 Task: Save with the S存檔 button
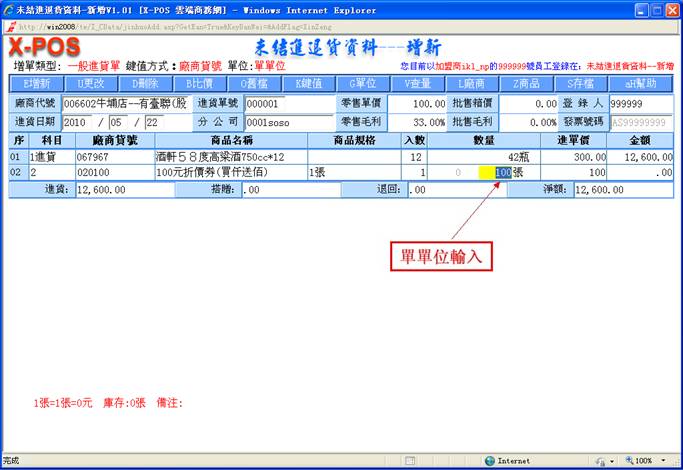tap(579, 84)
